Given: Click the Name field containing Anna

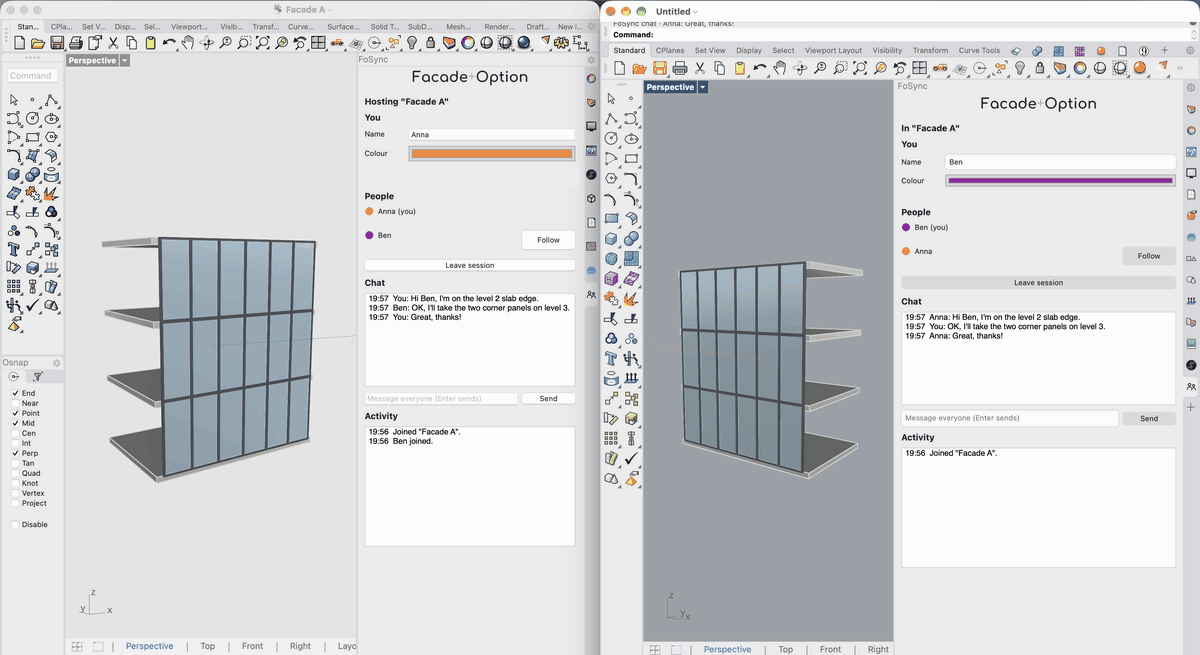Looking at the screenshot, I should click(x=492, y=134).
